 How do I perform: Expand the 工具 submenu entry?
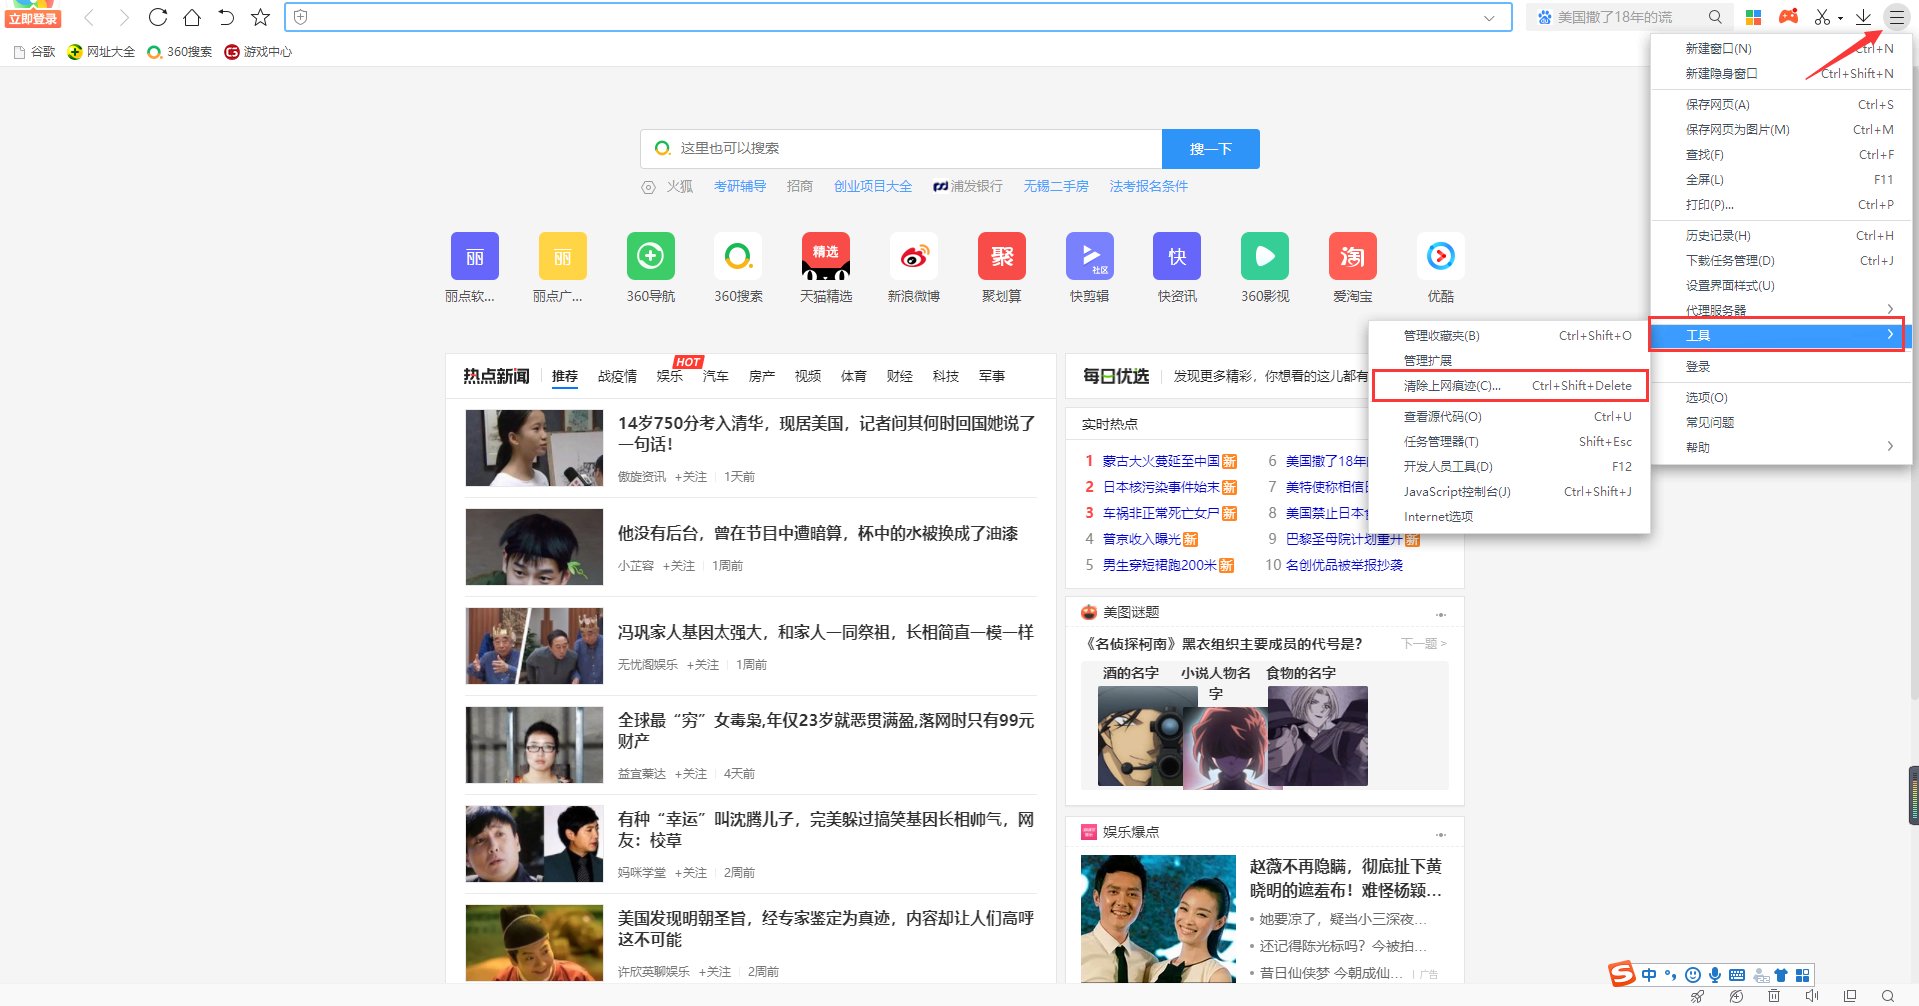click(x=1779, y=335)
